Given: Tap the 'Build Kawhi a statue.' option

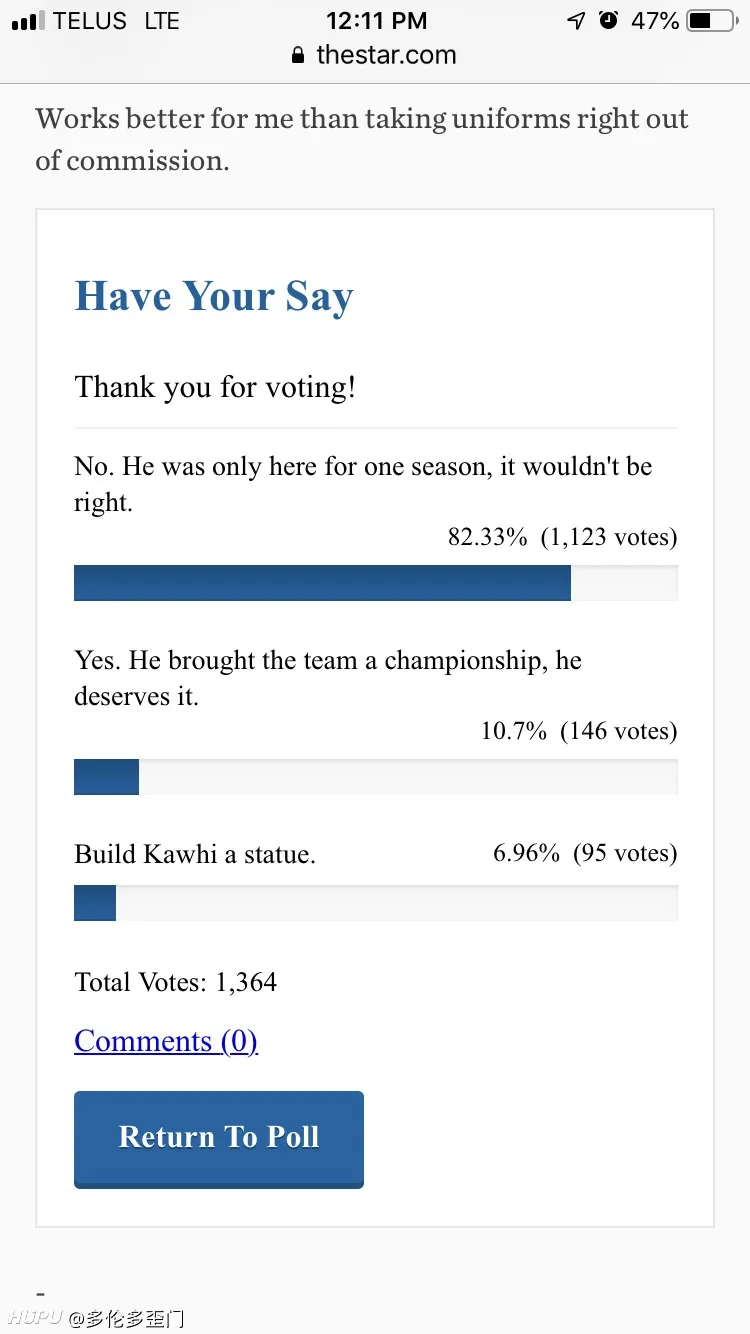Looking at the screenshot, I should 195,855.
